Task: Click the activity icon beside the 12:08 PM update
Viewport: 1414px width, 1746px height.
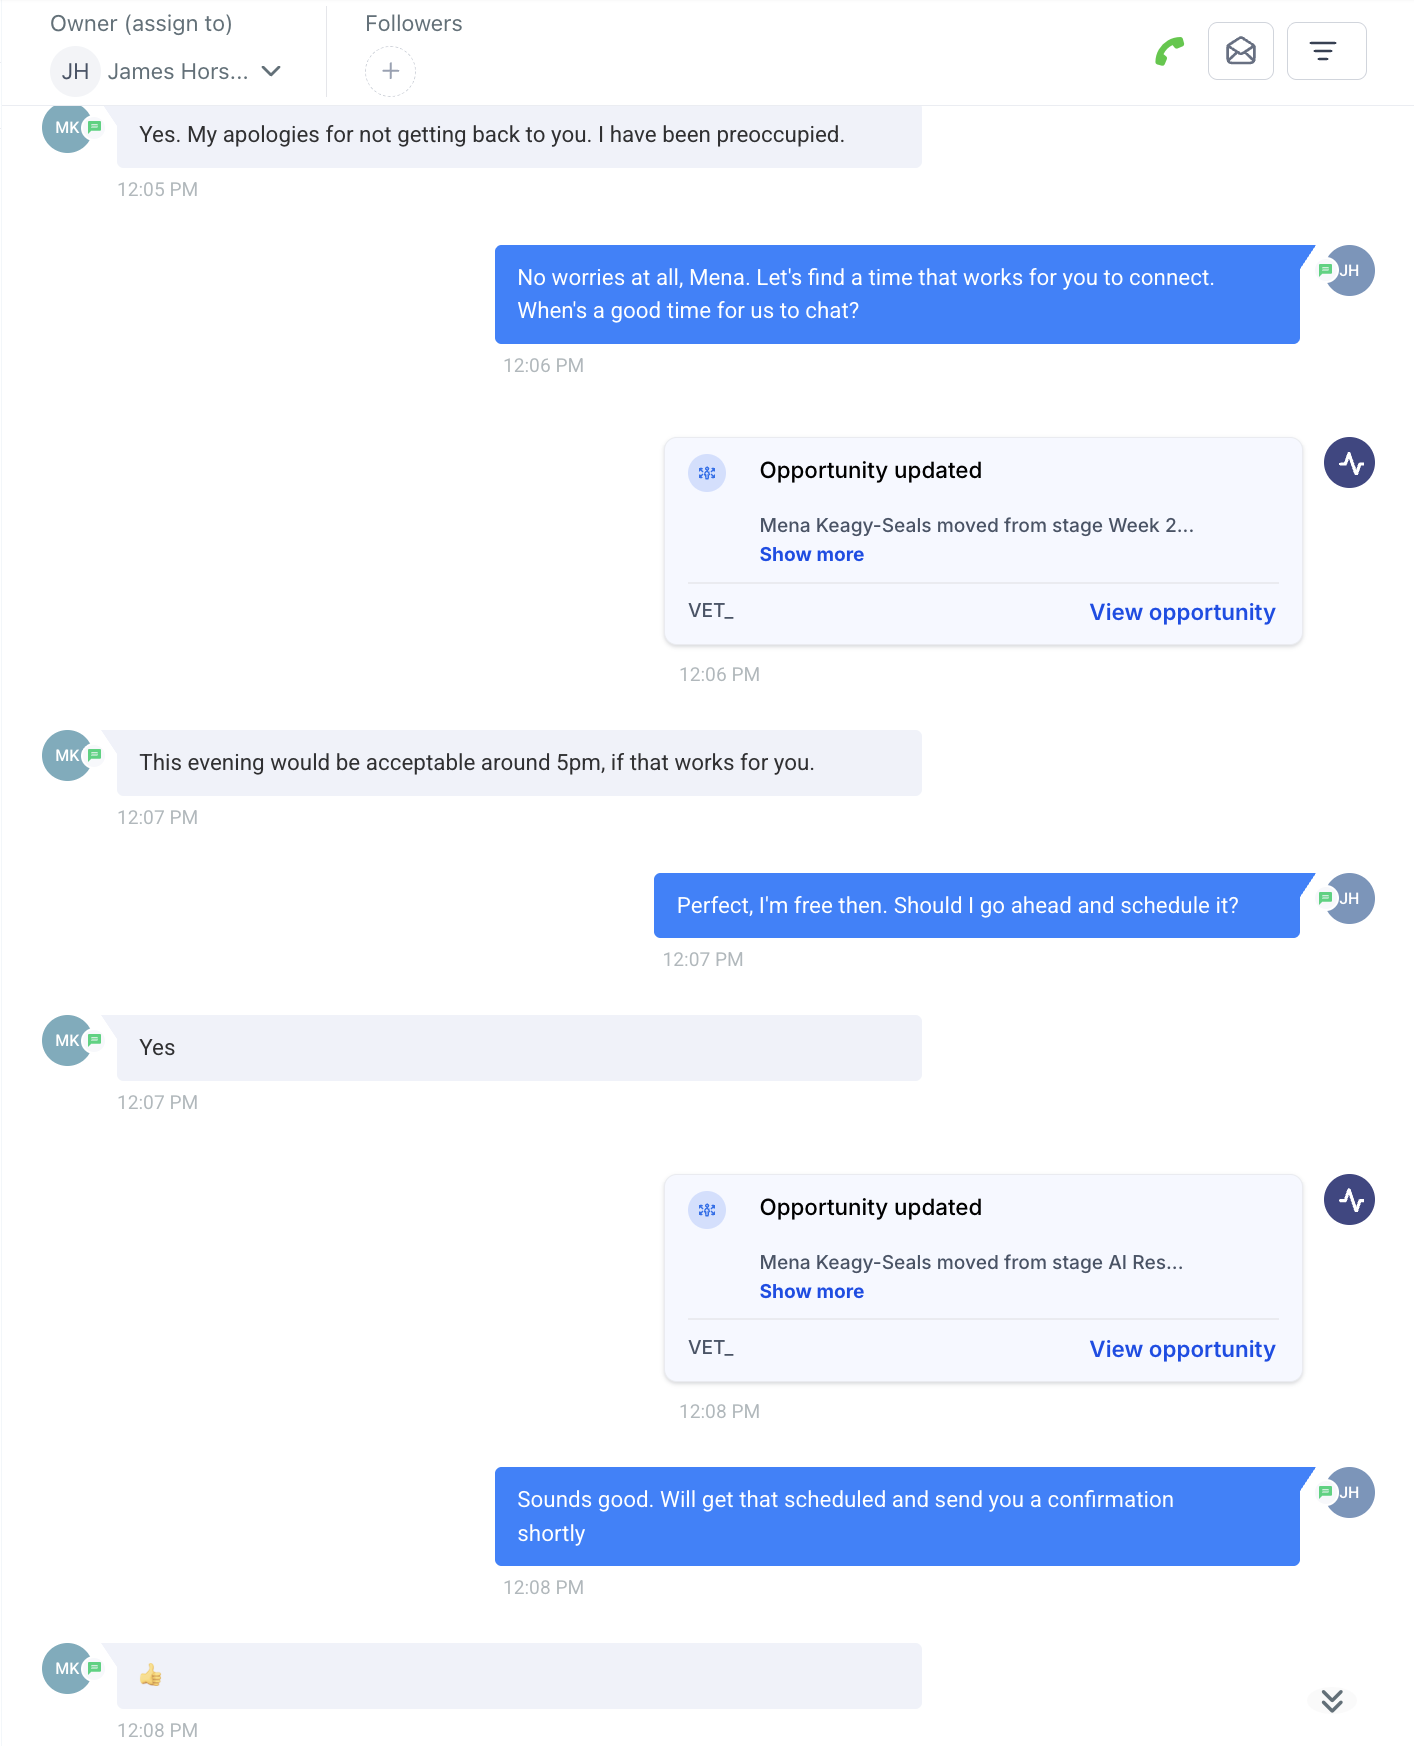Action: coord(1349,1200)
